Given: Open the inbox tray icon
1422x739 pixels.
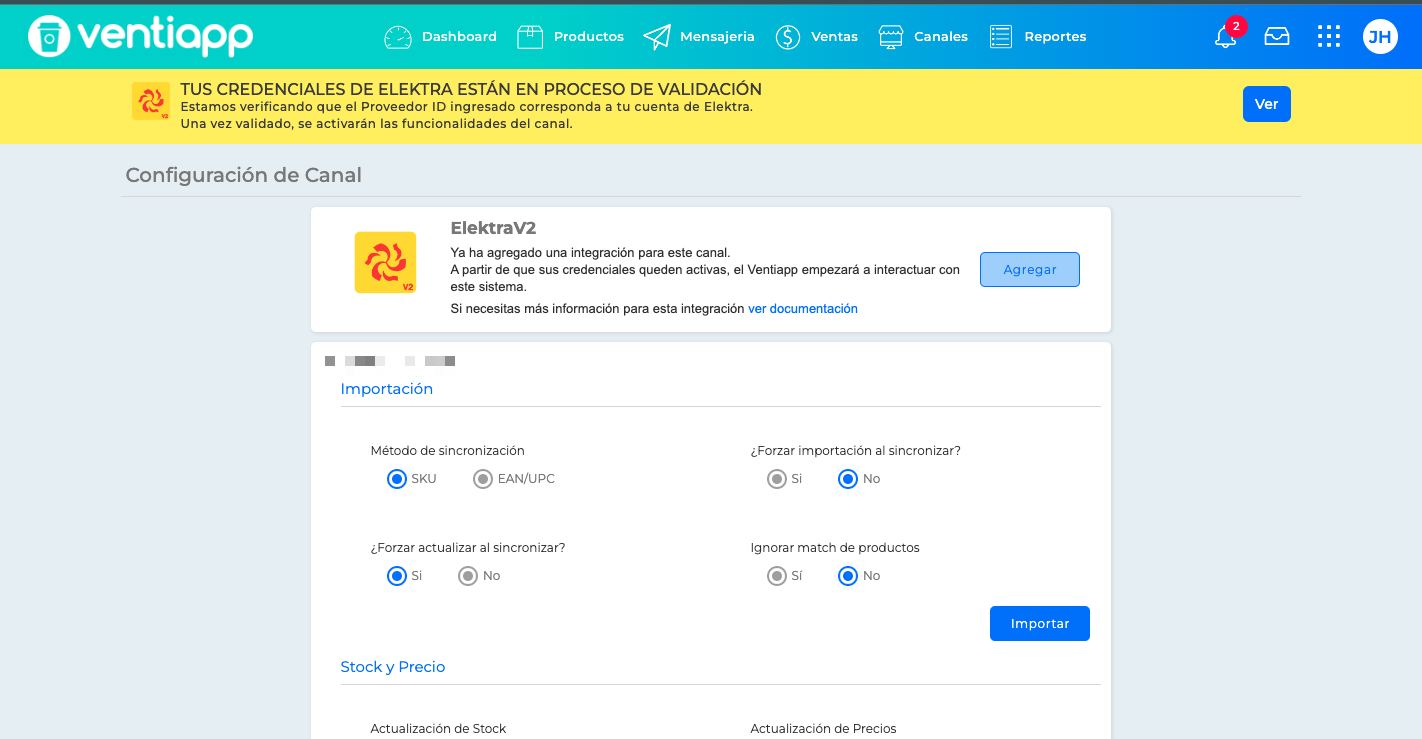Looking at the screenshot, I should [1277, 37].
